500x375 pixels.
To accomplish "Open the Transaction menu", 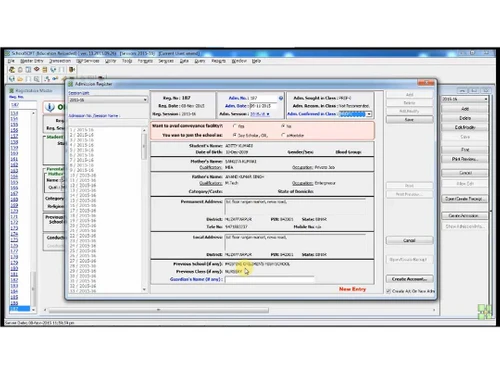I will pyautogui.click(x=60, y=61).
